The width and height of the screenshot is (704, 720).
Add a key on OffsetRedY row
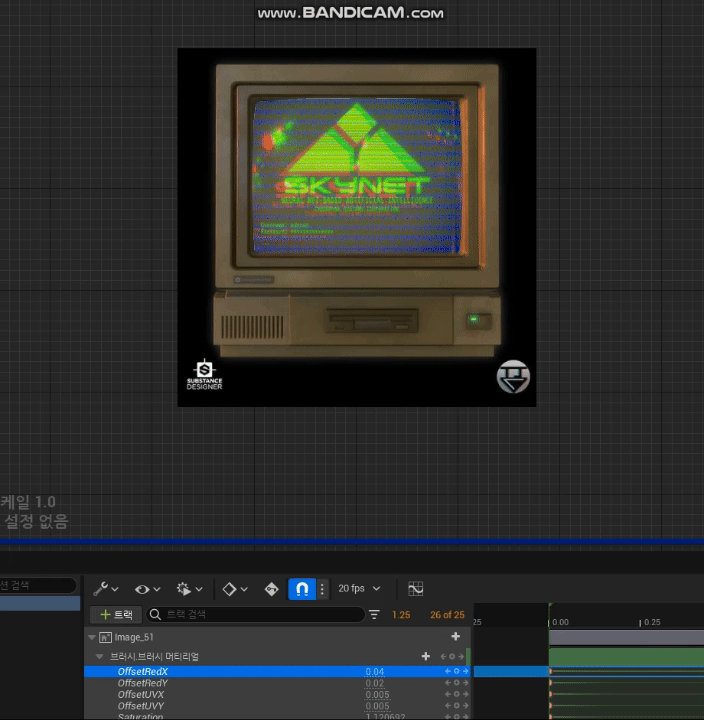pos(456,683)
